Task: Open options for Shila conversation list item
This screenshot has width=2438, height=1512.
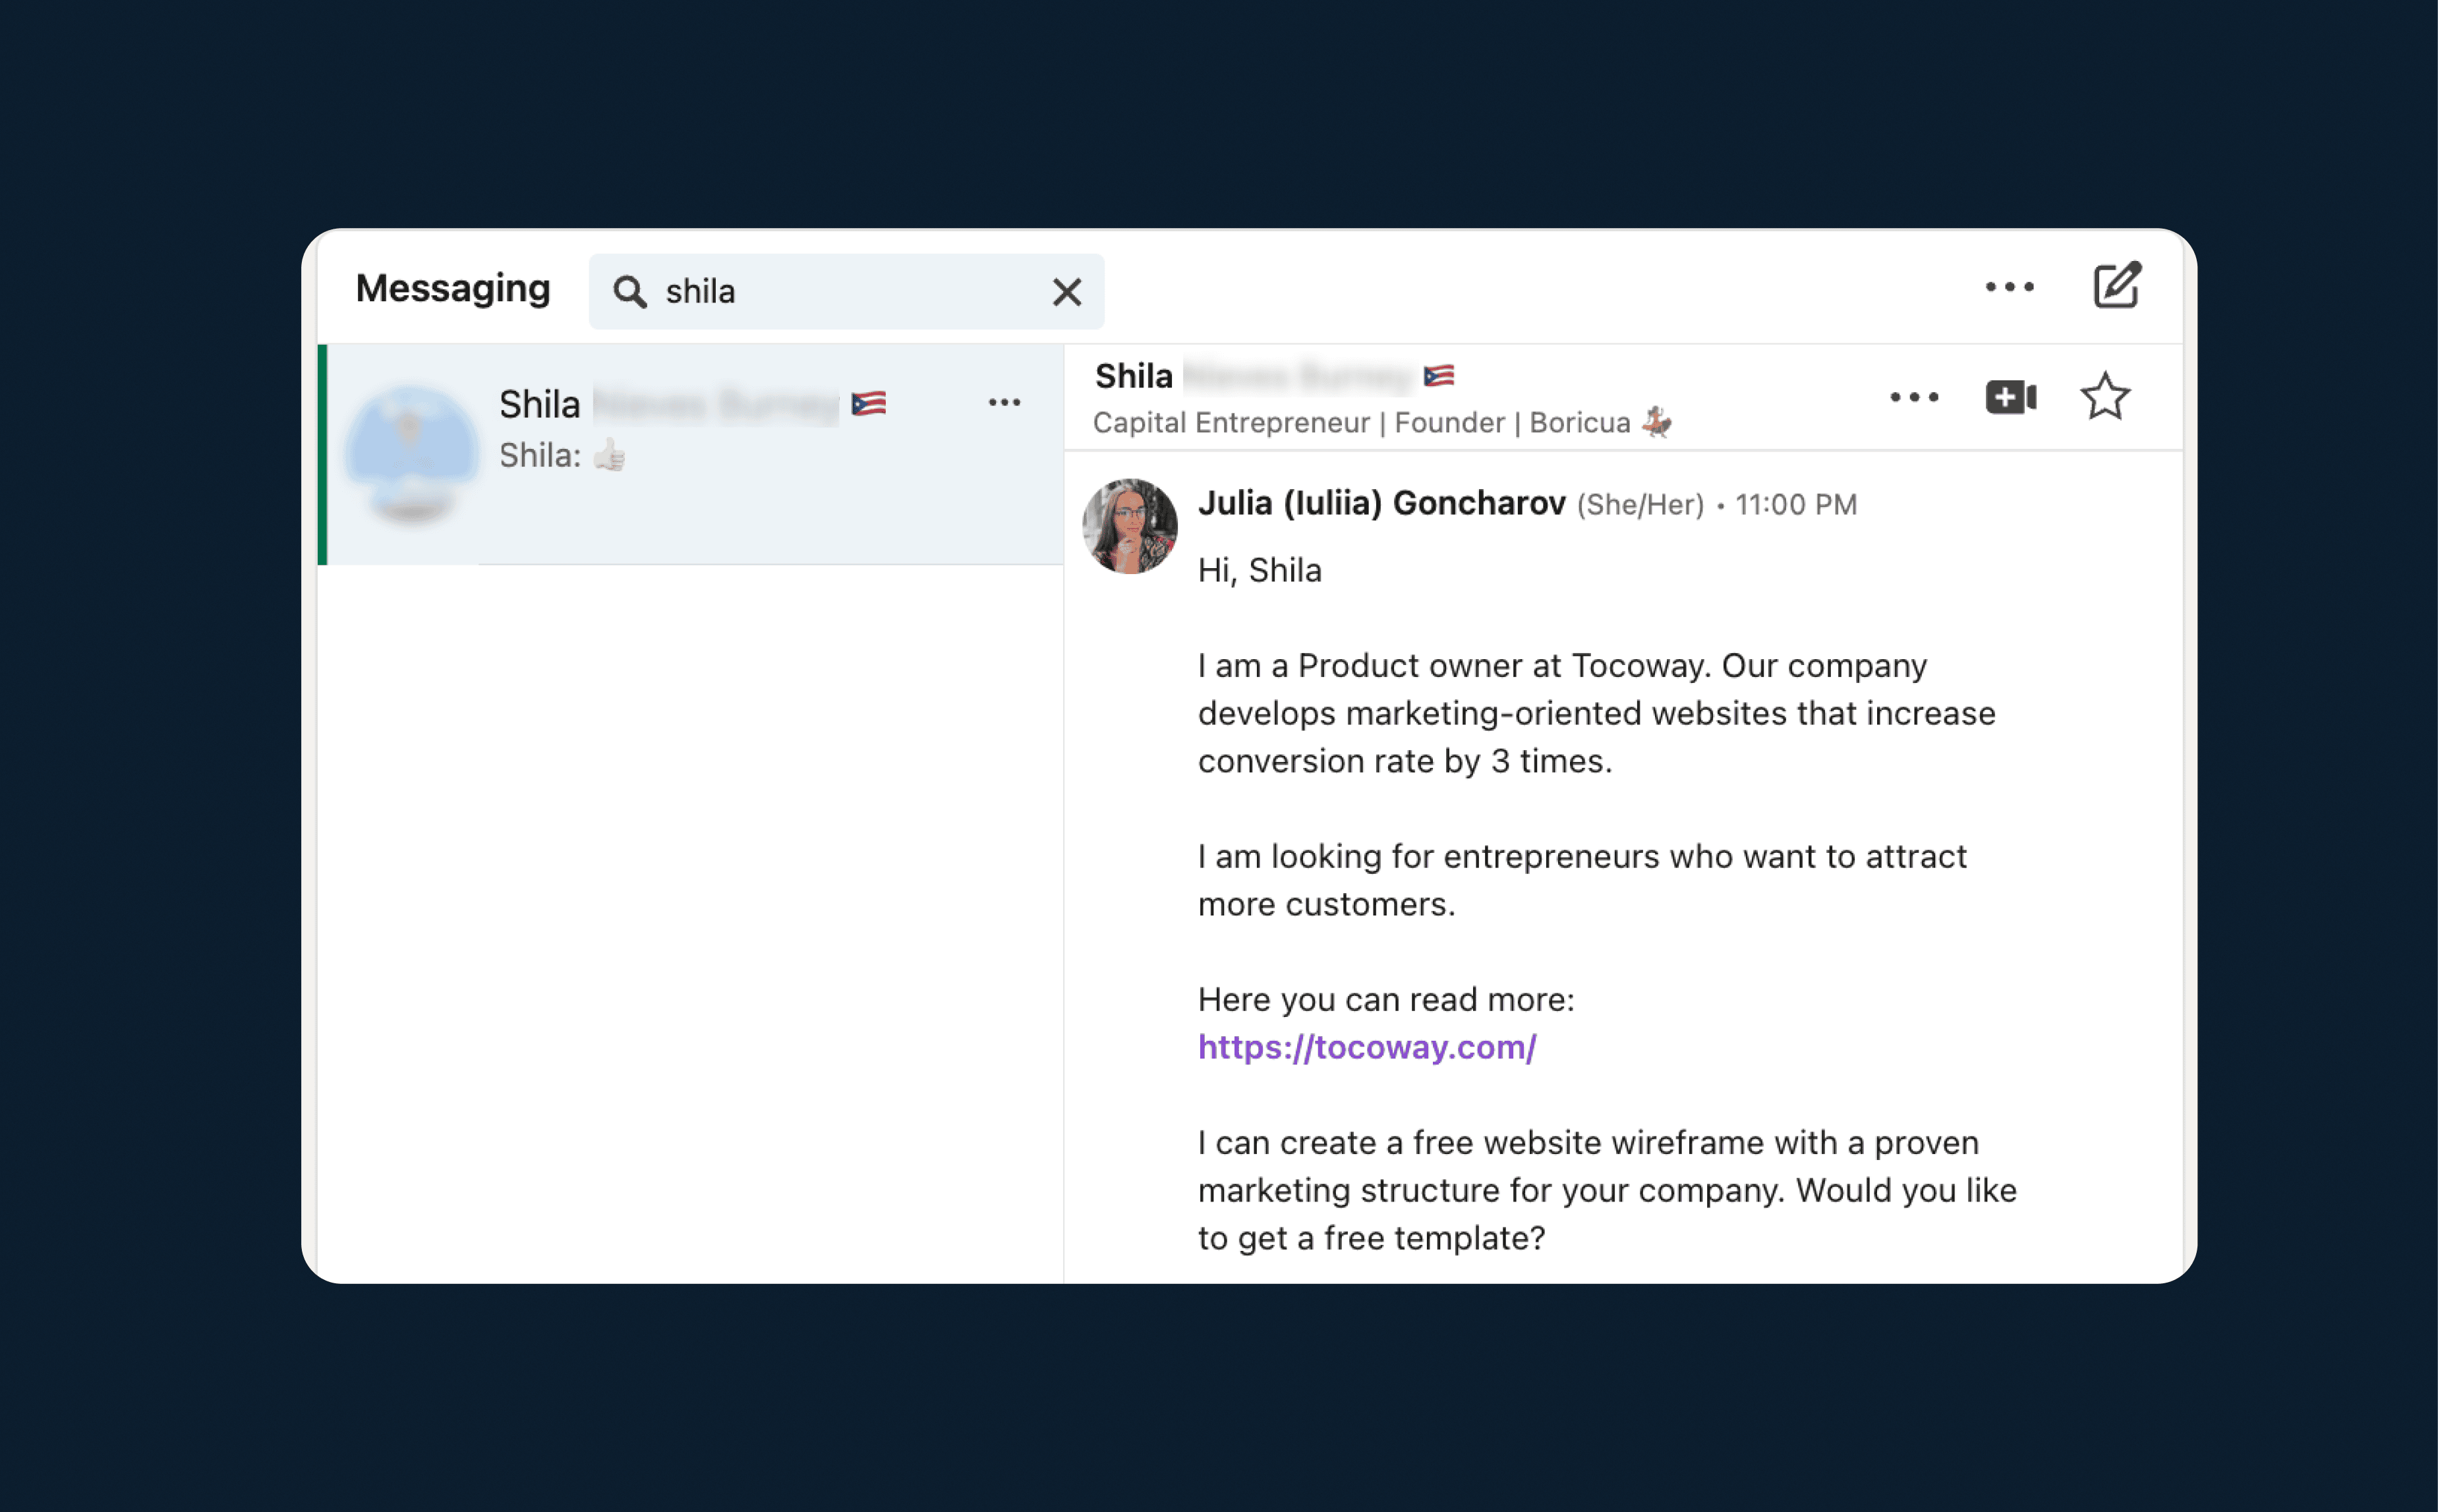Action: click(1004, 403)
